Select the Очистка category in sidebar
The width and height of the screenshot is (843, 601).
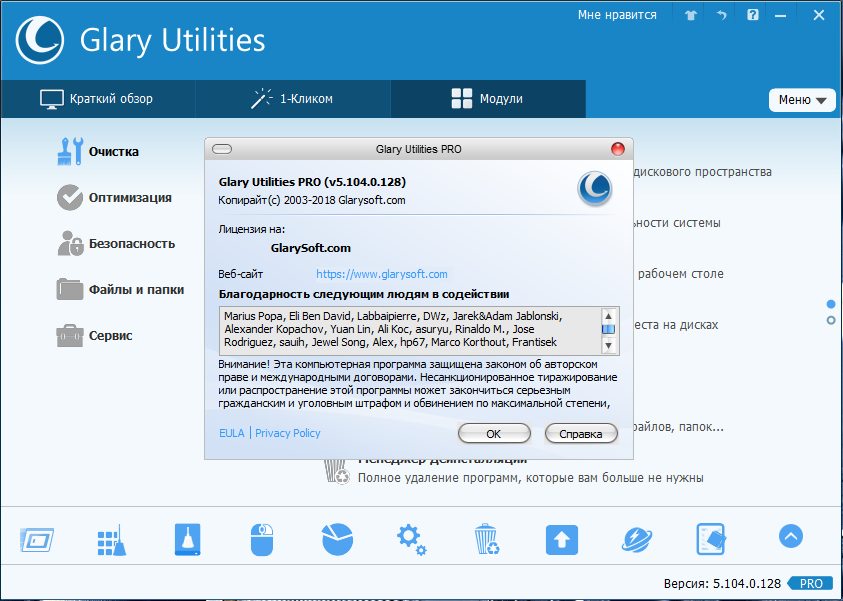98,152
